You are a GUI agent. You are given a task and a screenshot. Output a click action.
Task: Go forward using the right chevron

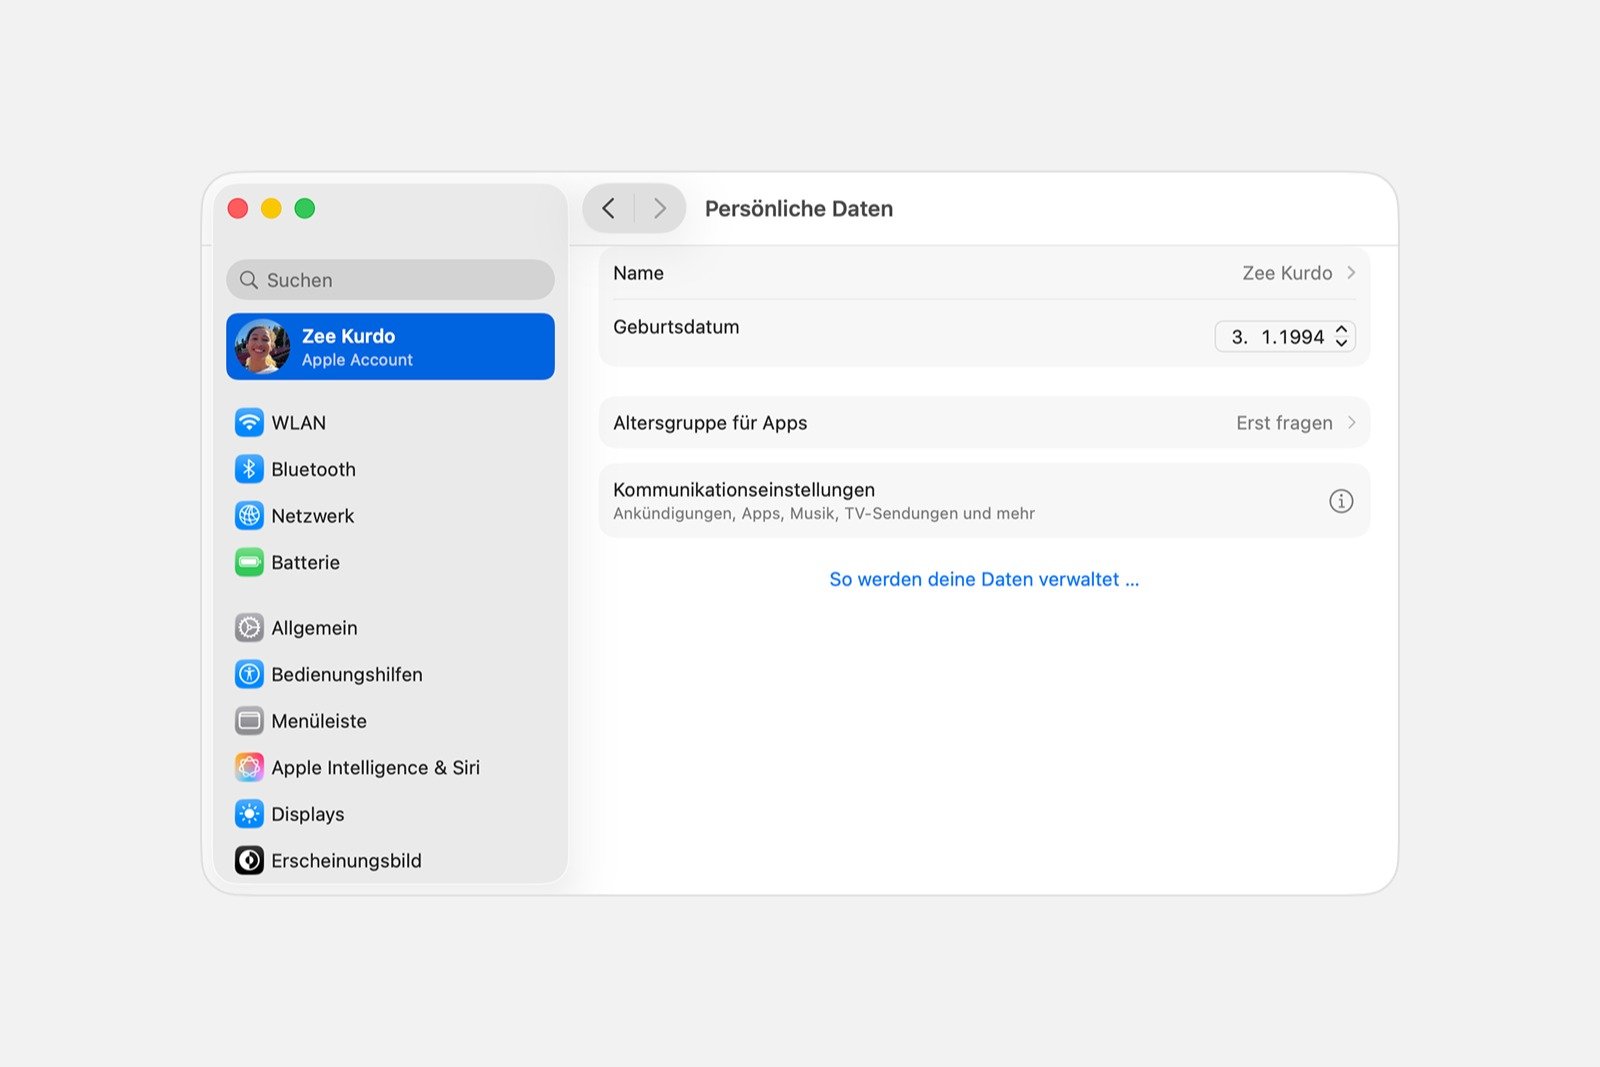pos(660,208)
